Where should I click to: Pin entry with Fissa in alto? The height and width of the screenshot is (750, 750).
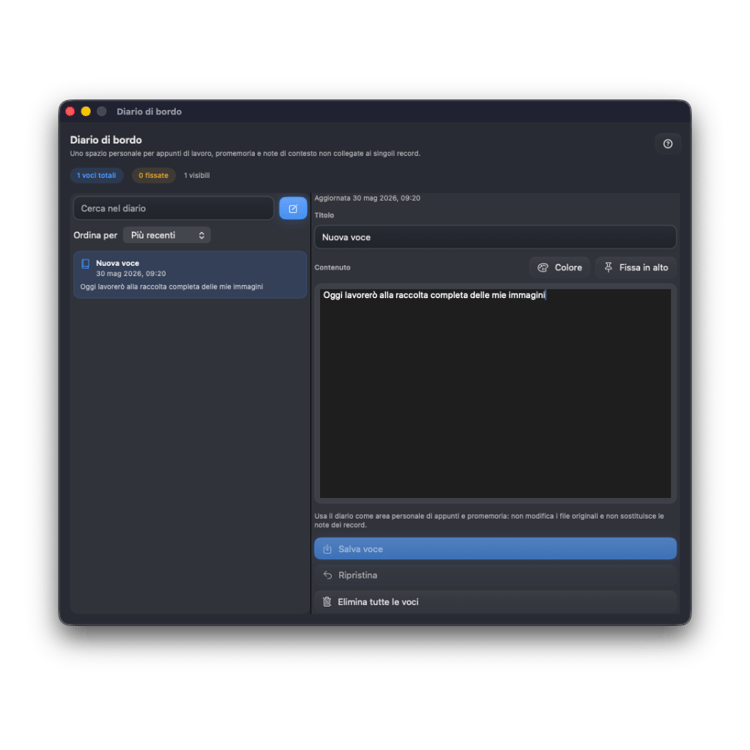pos(636,267)
